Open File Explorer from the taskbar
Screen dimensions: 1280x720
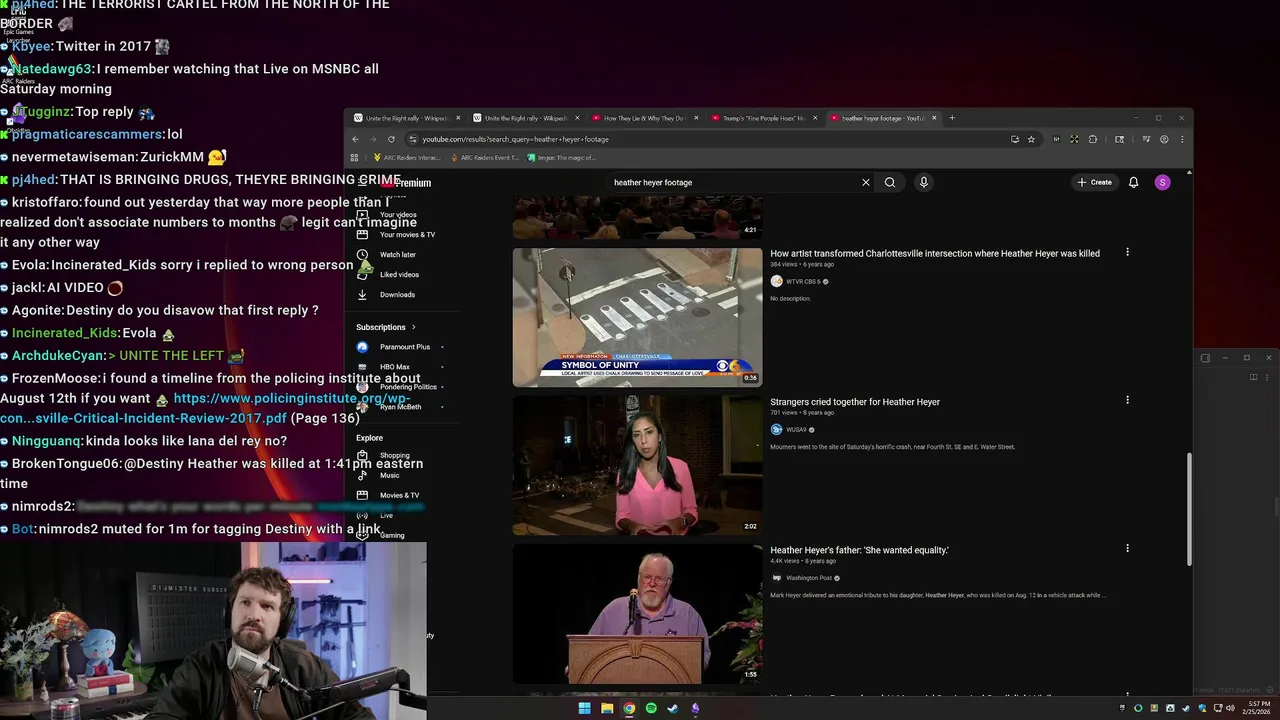tap(607, 708)
